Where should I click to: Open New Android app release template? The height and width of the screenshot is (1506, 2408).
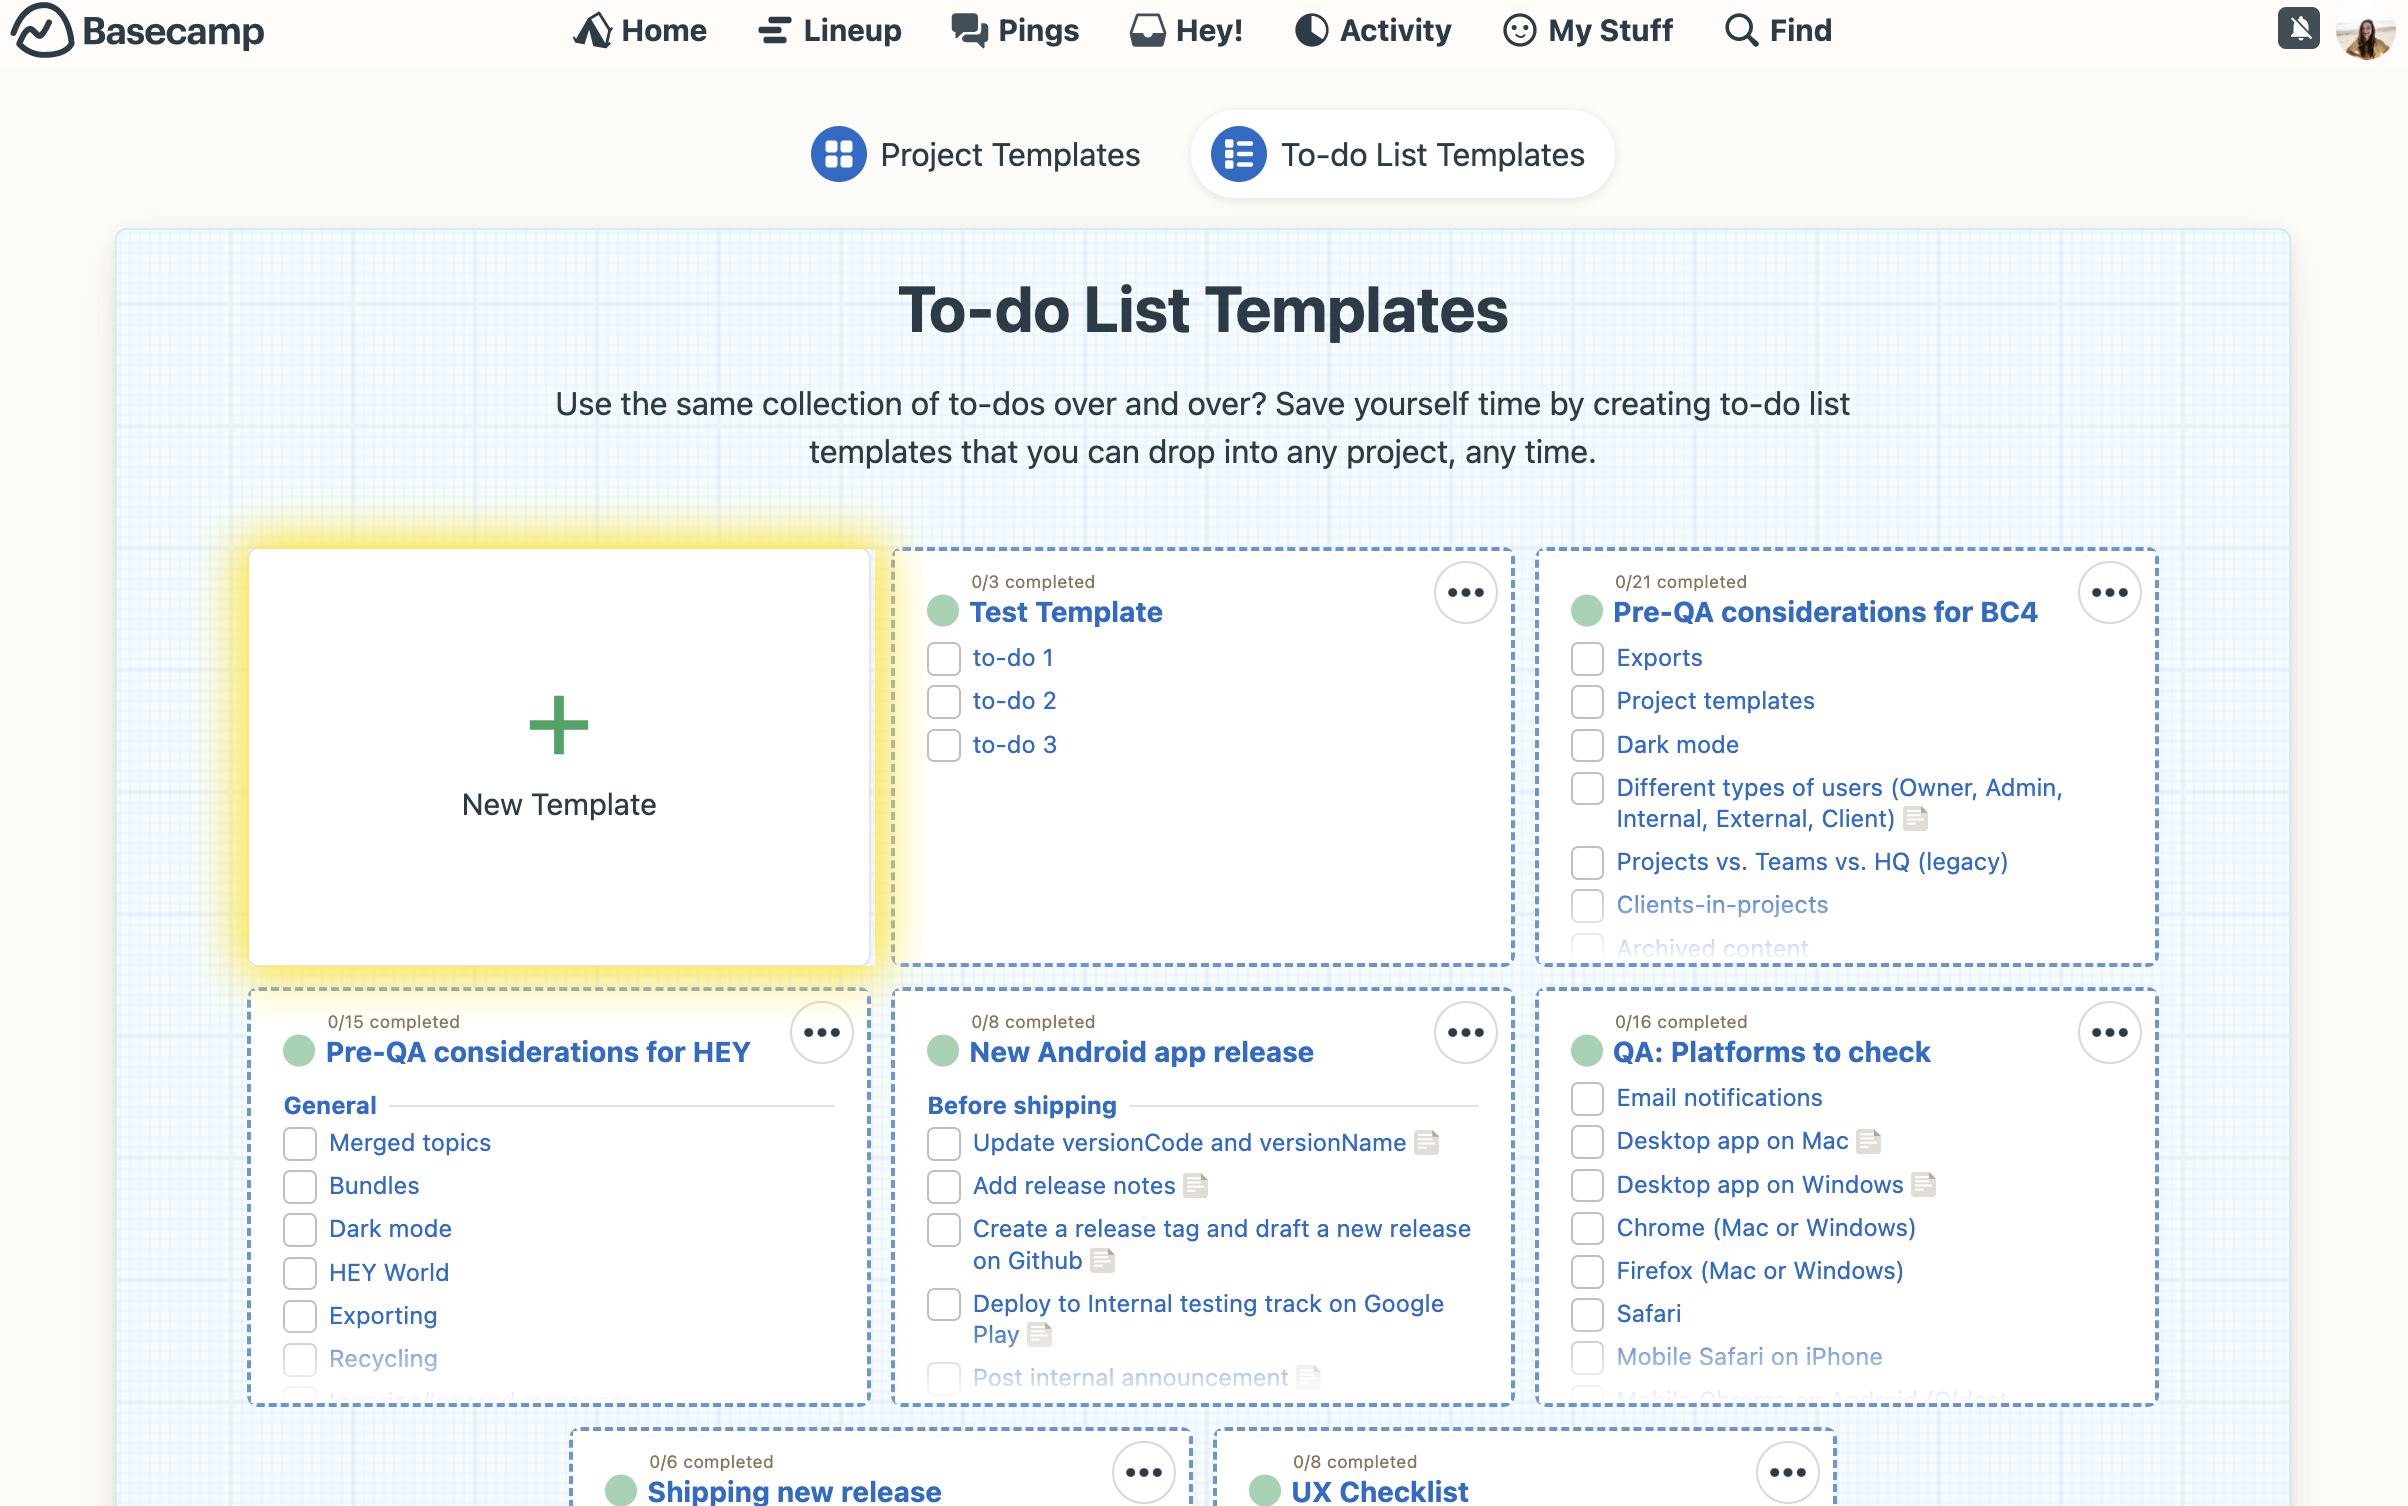[x=1141, y=1052]
